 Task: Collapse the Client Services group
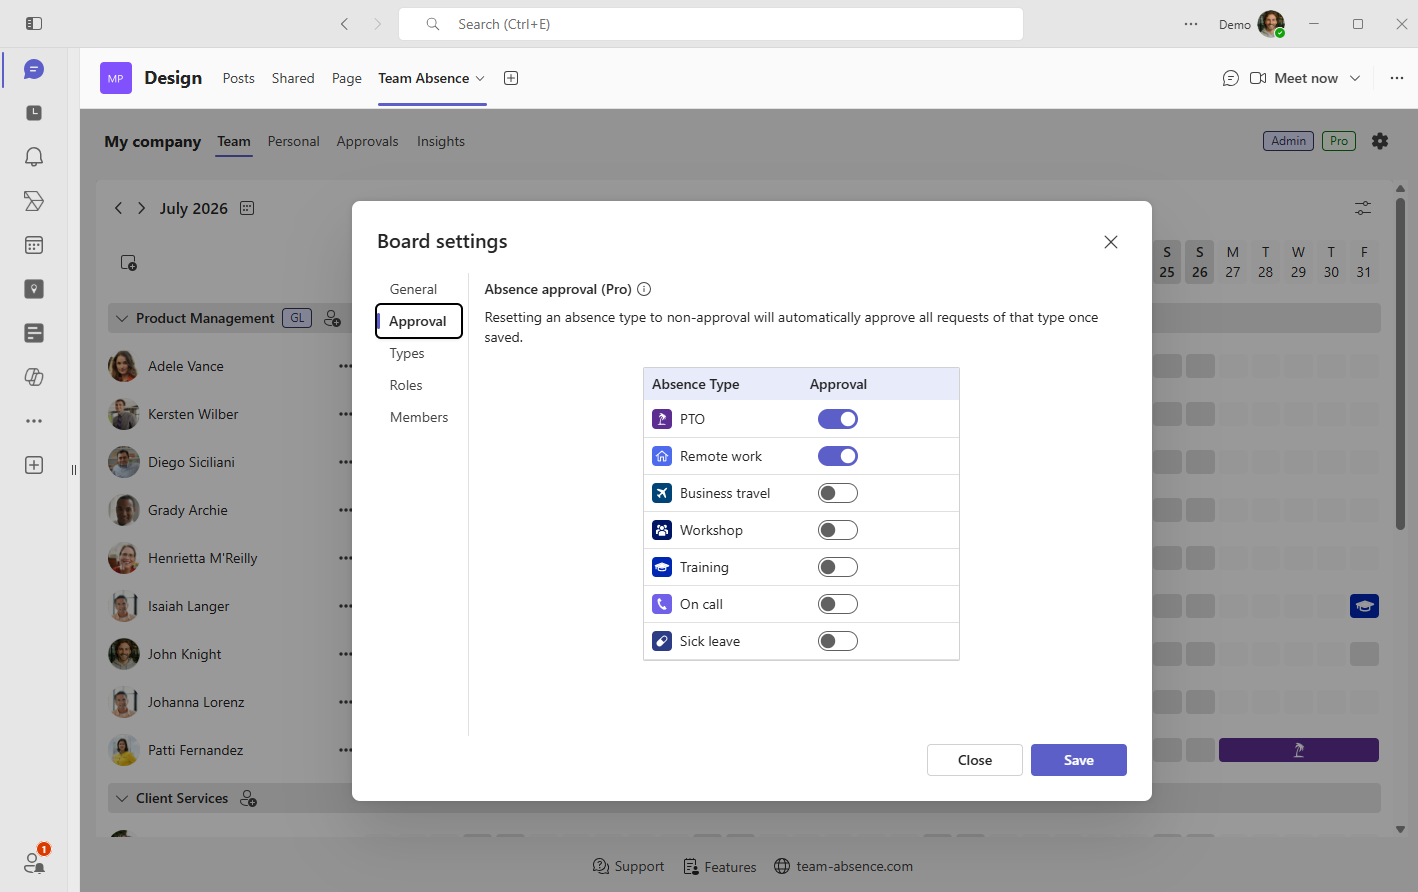click(x=122, y=798)
